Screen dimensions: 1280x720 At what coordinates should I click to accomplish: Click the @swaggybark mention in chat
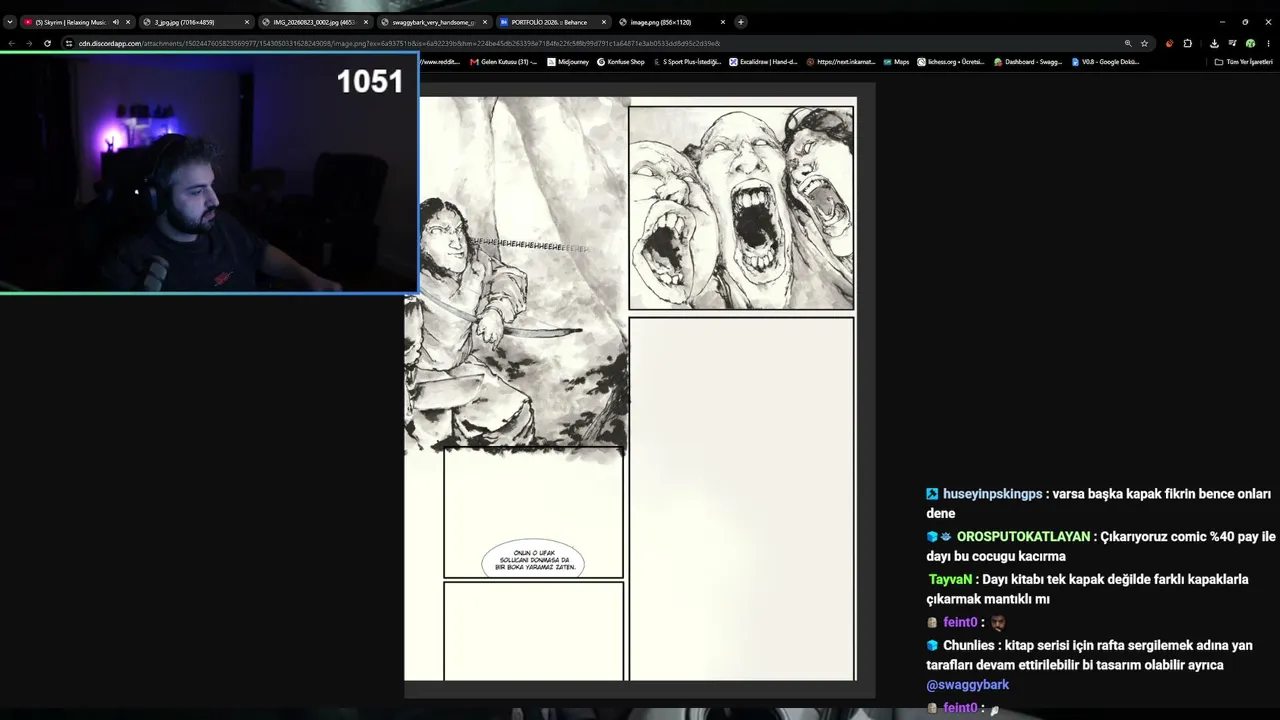pyautogui.click(x=968, y=685)
